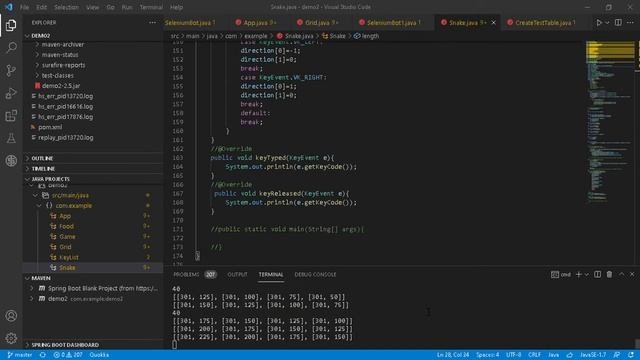Select the KeyList class in Java Projects

(x=69, y=257)
